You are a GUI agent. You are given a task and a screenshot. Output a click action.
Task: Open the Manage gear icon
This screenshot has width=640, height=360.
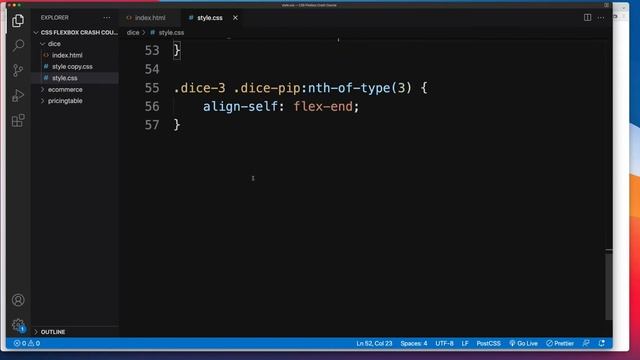(x=18, y=325)
